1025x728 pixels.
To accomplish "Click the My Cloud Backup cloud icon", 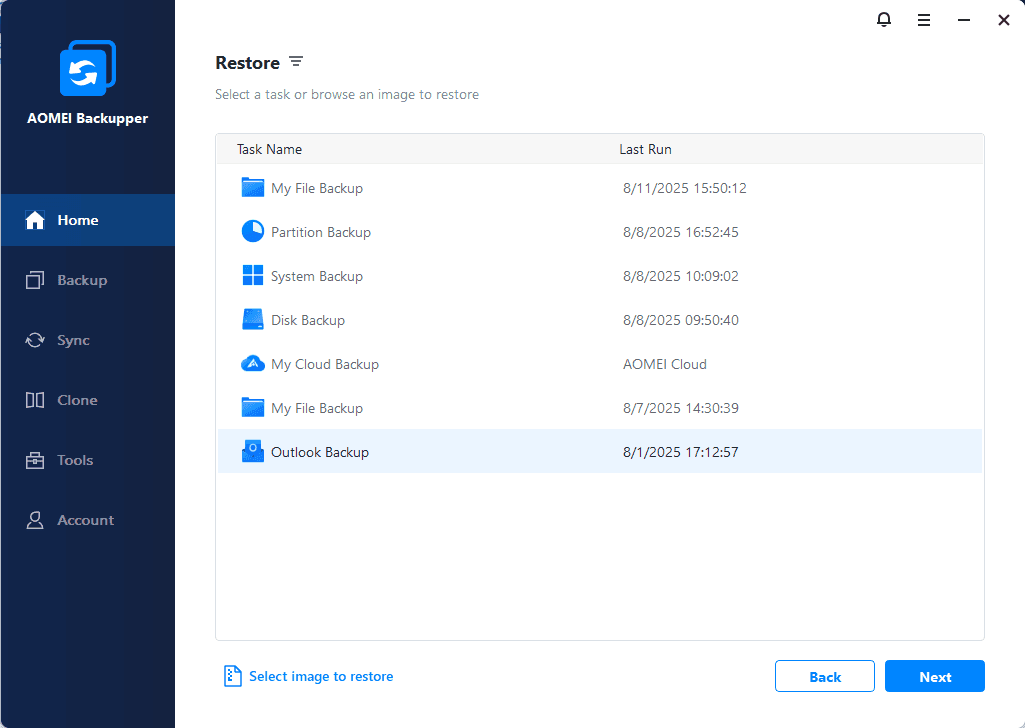I will (x=253, y=364).
